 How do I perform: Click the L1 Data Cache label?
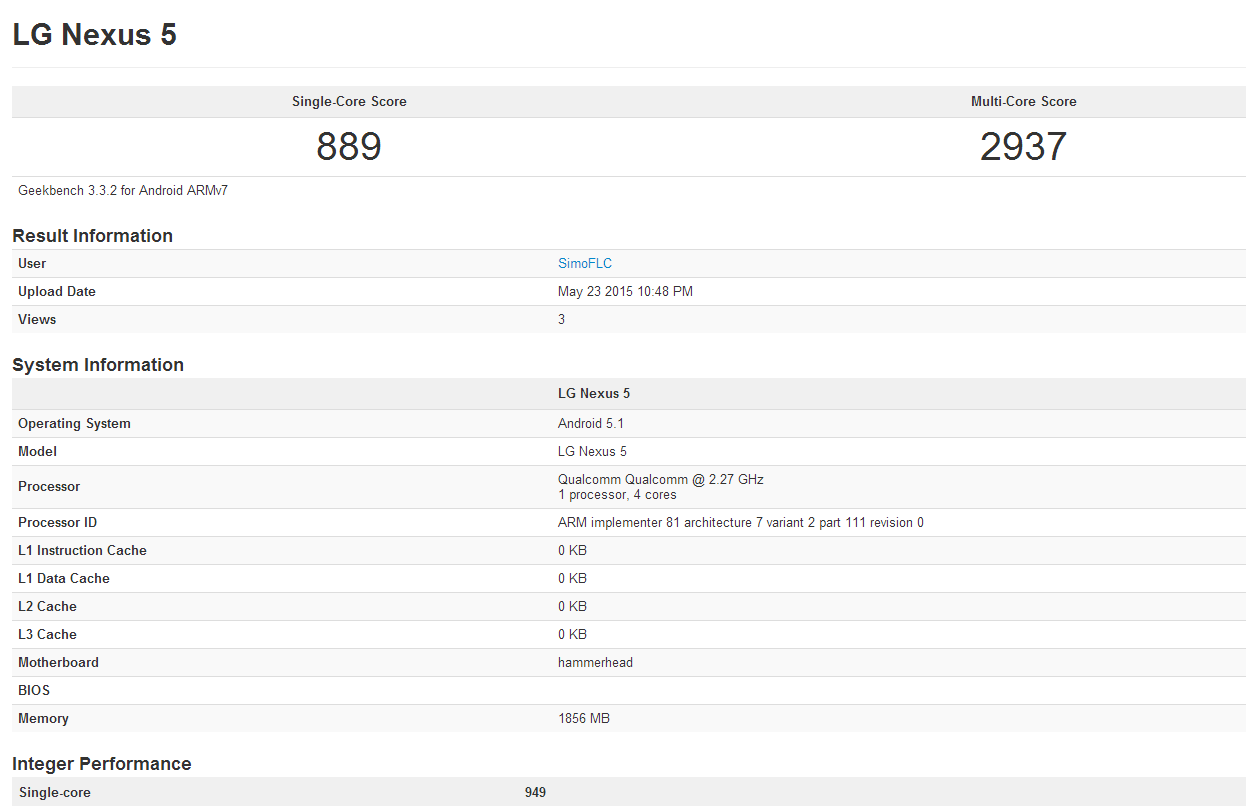(64, 579)
